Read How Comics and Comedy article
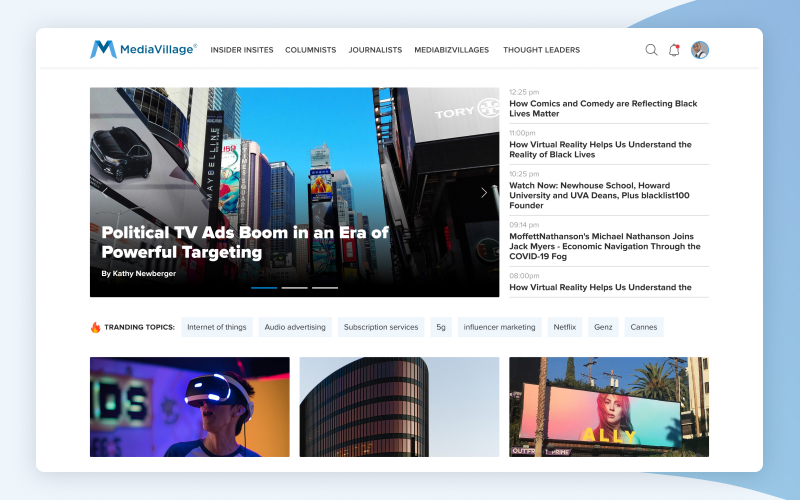 pyautogui.click(x=603, y=109)
